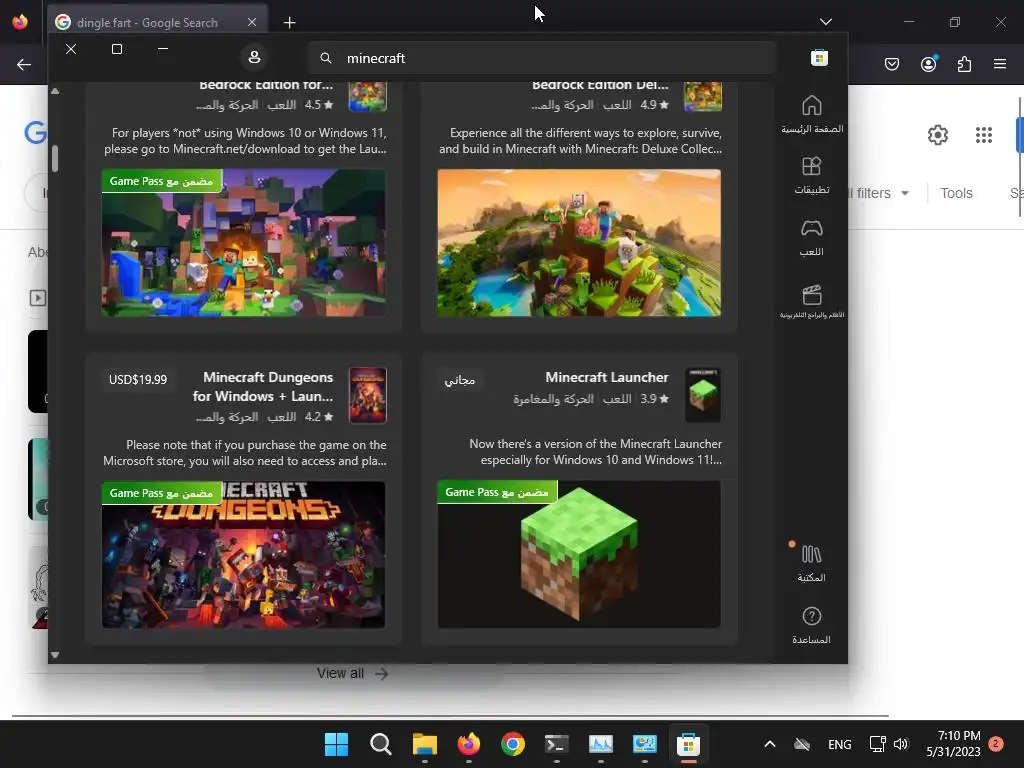The height and width of the screenshot is (768, 1024).
Task: Open a new Firefox tab
Action: coord(289,23)
